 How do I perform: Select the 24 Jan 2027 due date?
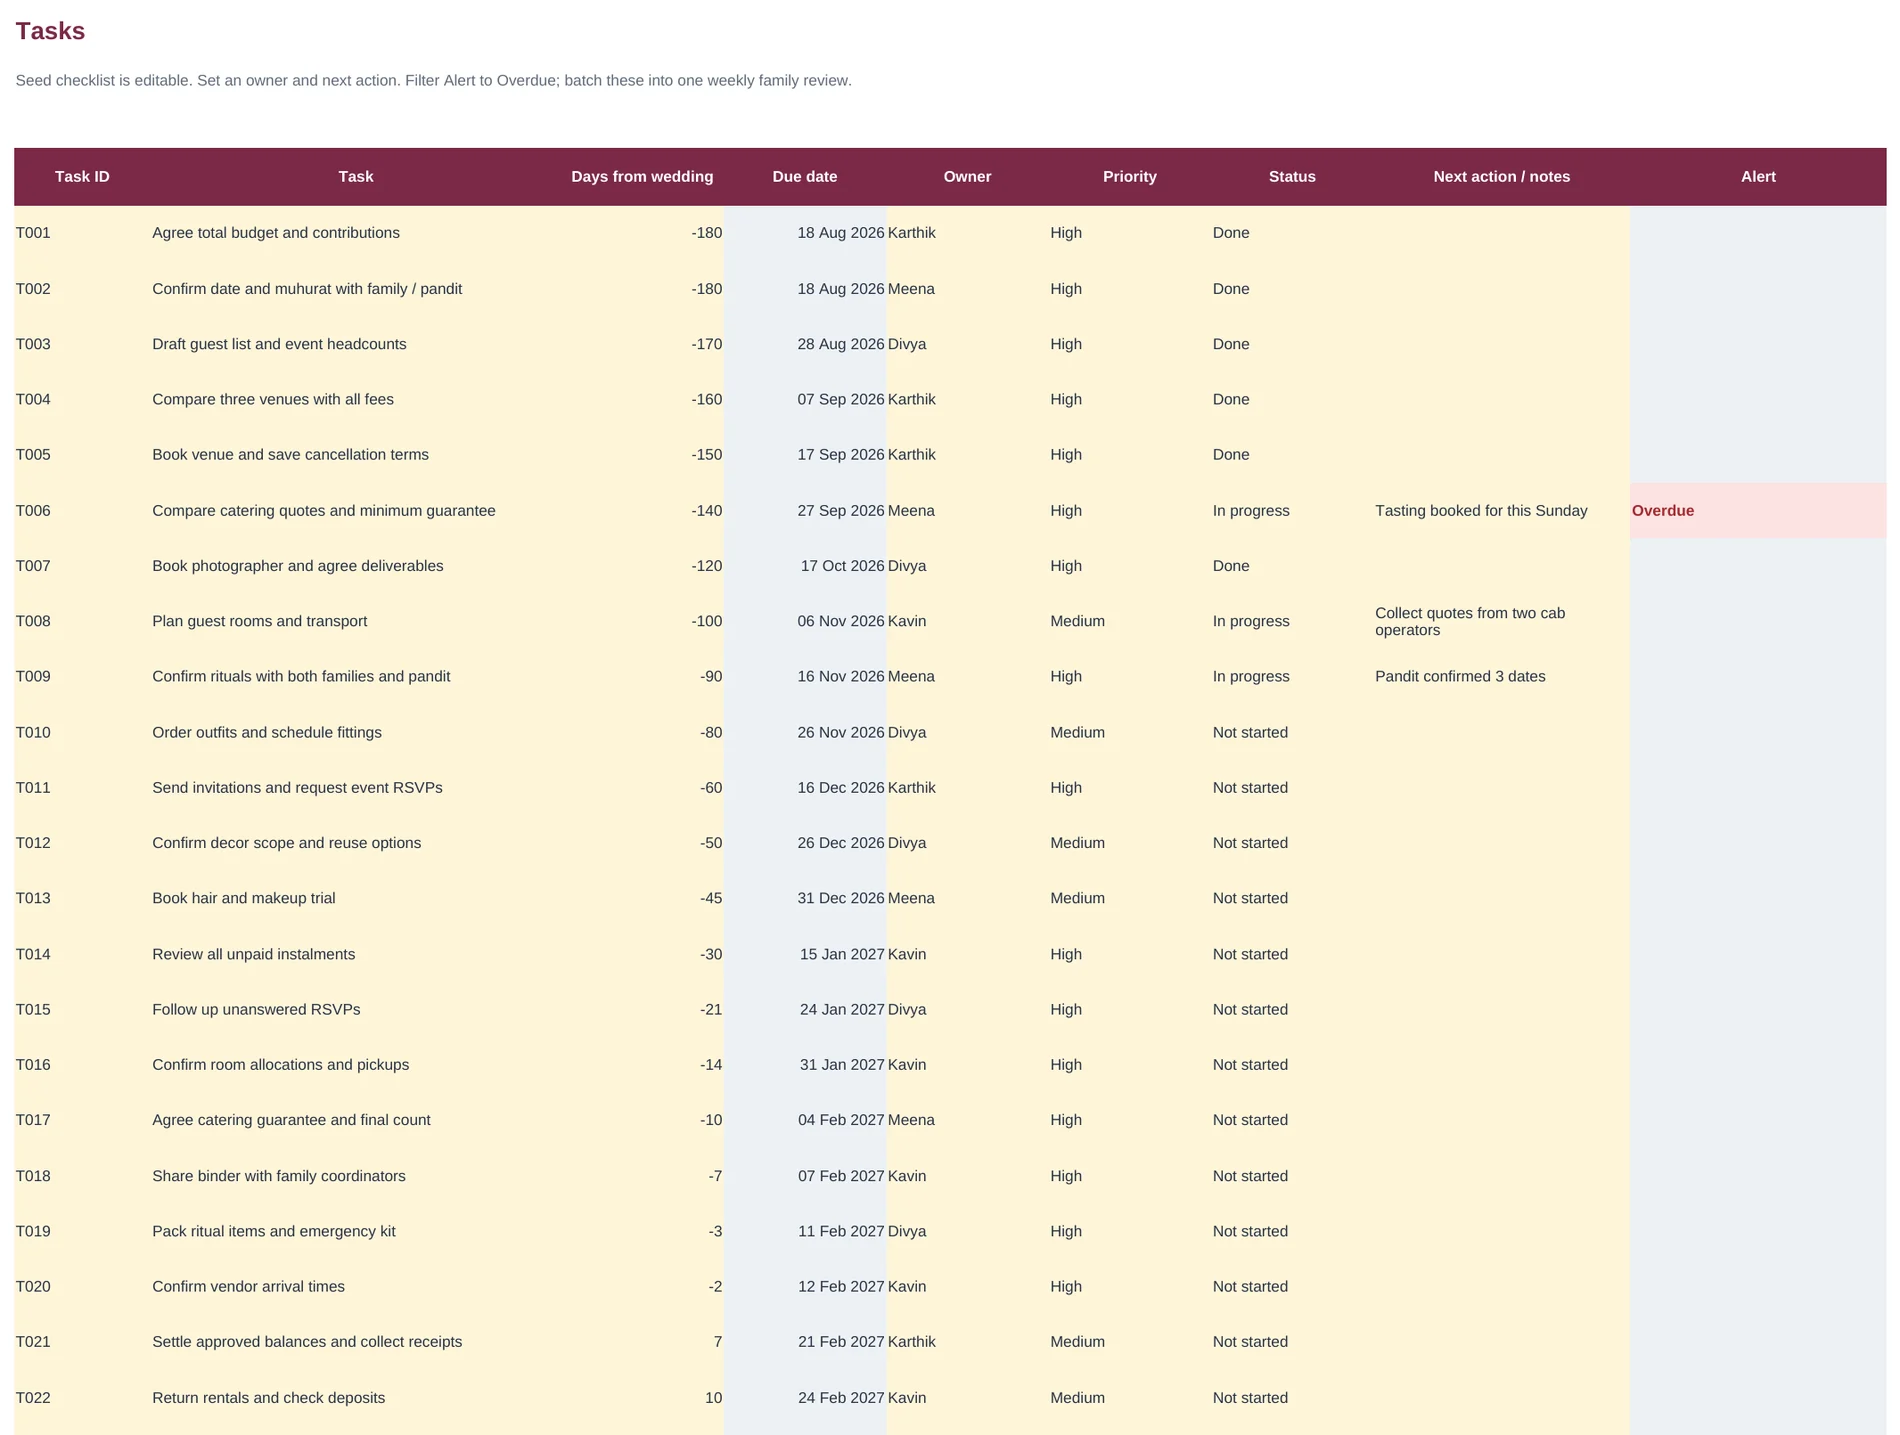coord(805,1010)
